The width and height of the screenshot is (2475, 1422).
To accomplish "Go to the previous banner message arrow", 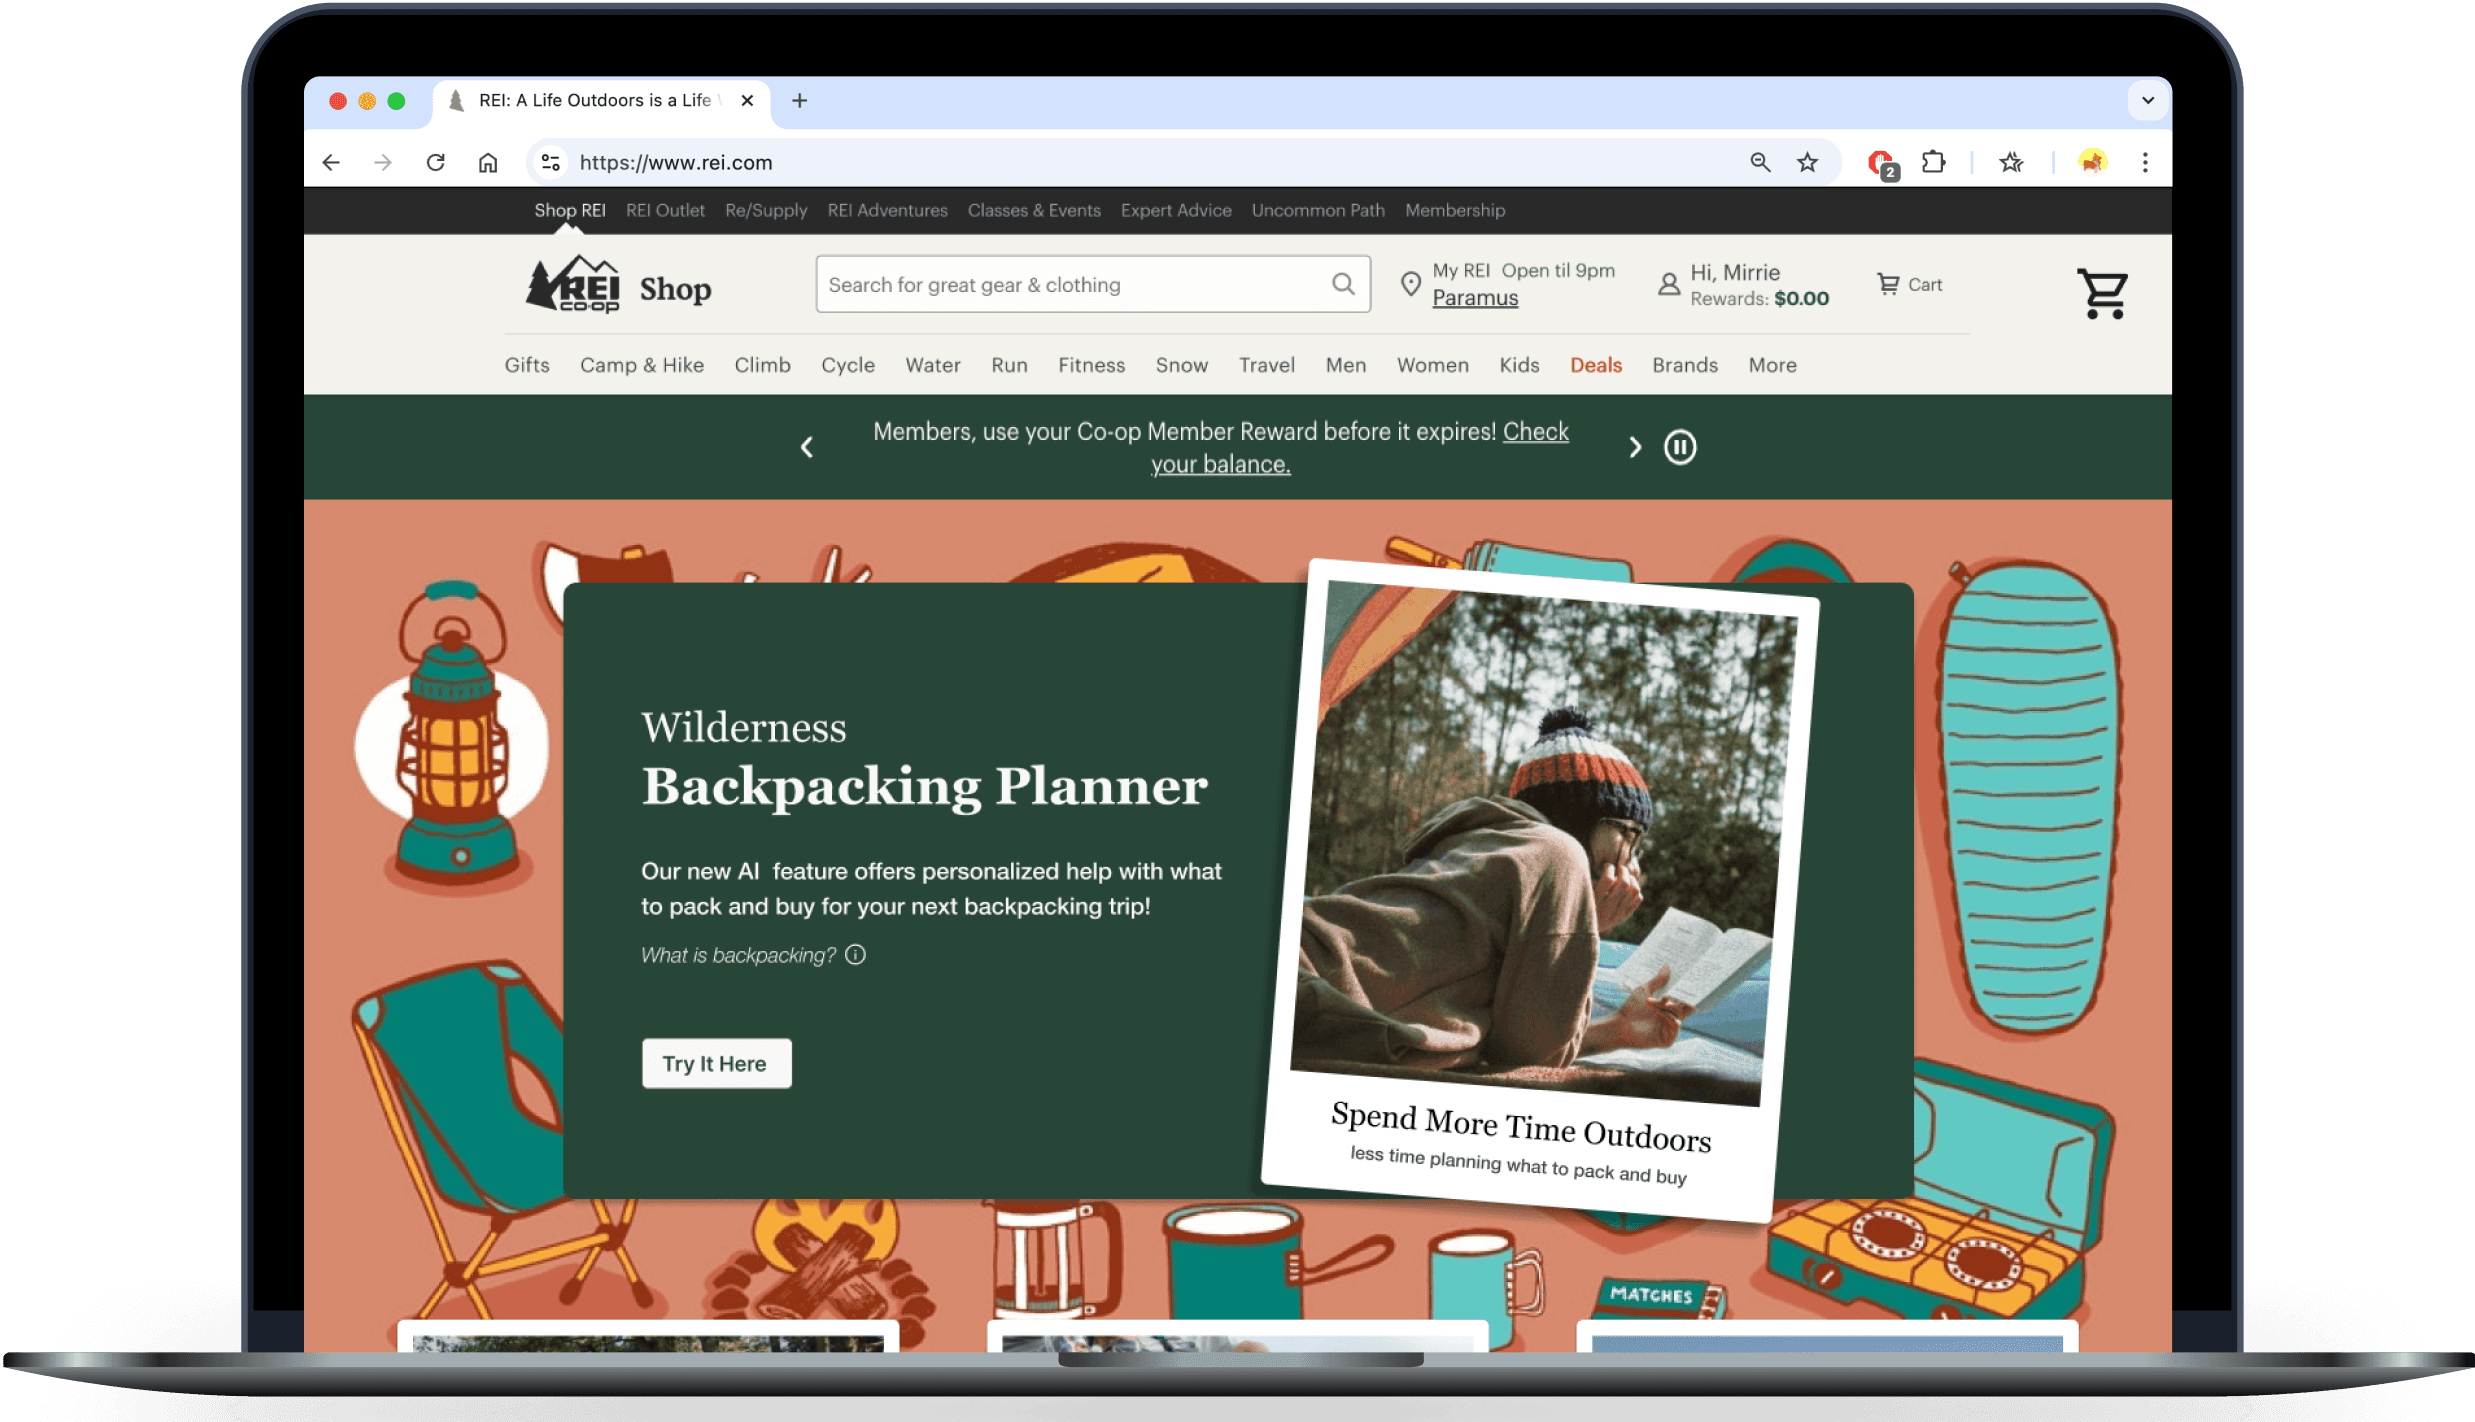I will point(807,447).
